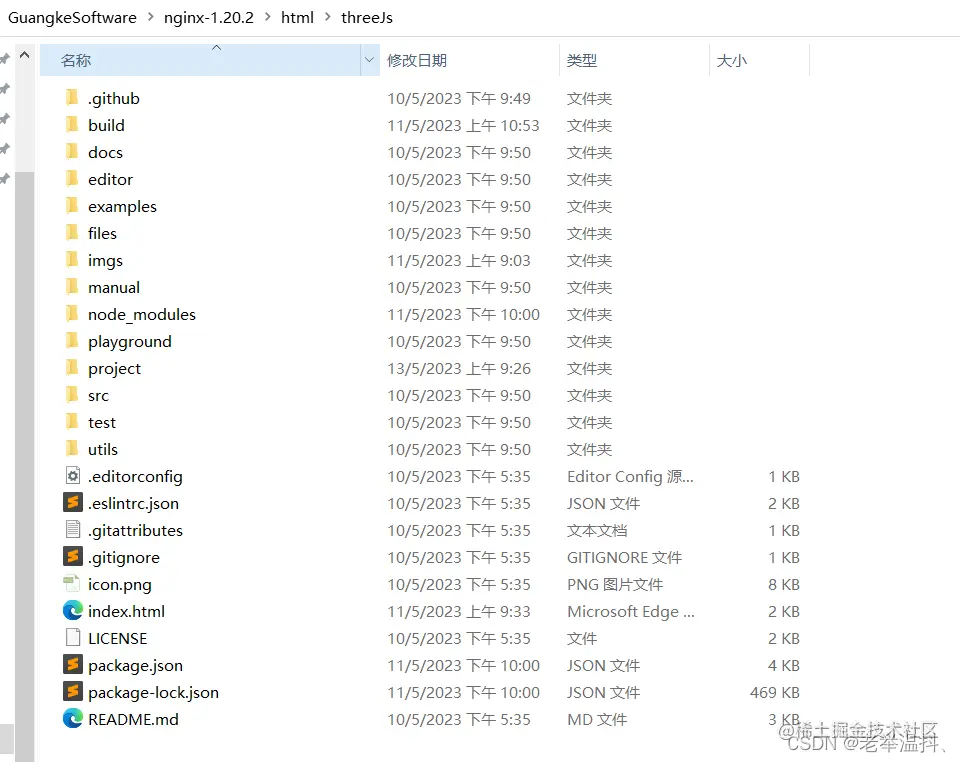Click the Edge icon of index.html
Screen dimensions: 960x762
[x=73, y=610]
